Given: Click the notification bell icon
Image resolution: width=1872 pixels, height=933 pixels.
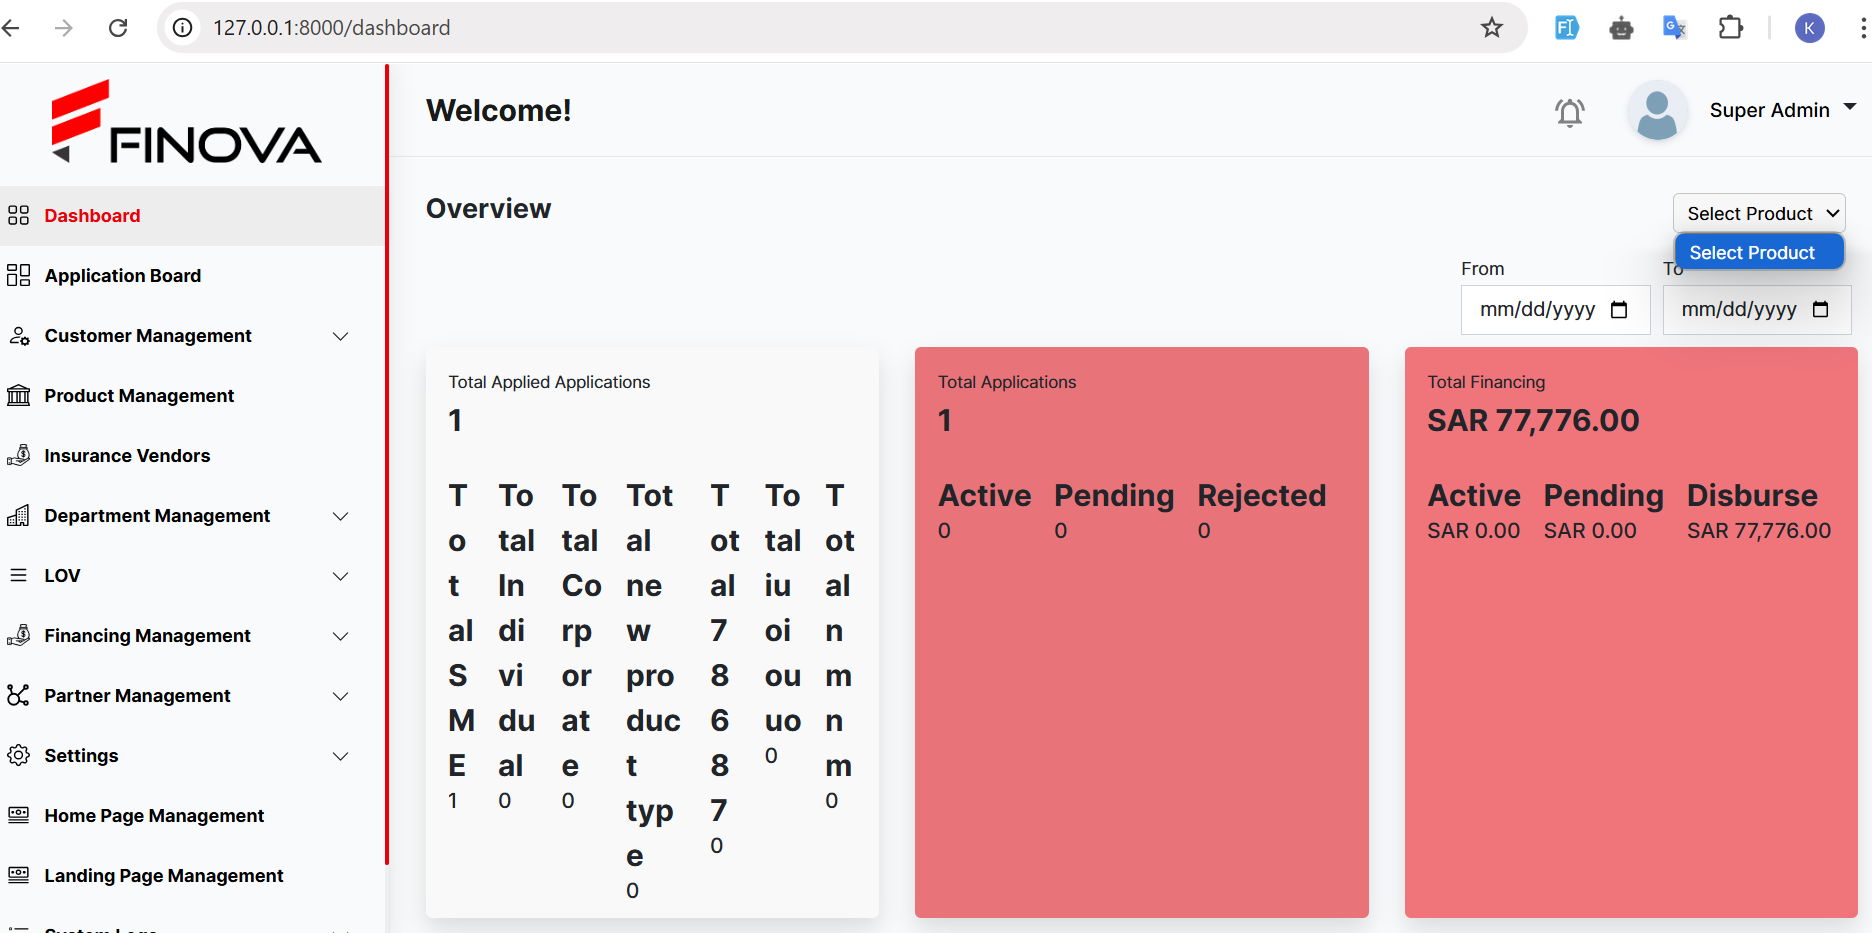Looking at the screenshot, I should tap(1569, 112).
